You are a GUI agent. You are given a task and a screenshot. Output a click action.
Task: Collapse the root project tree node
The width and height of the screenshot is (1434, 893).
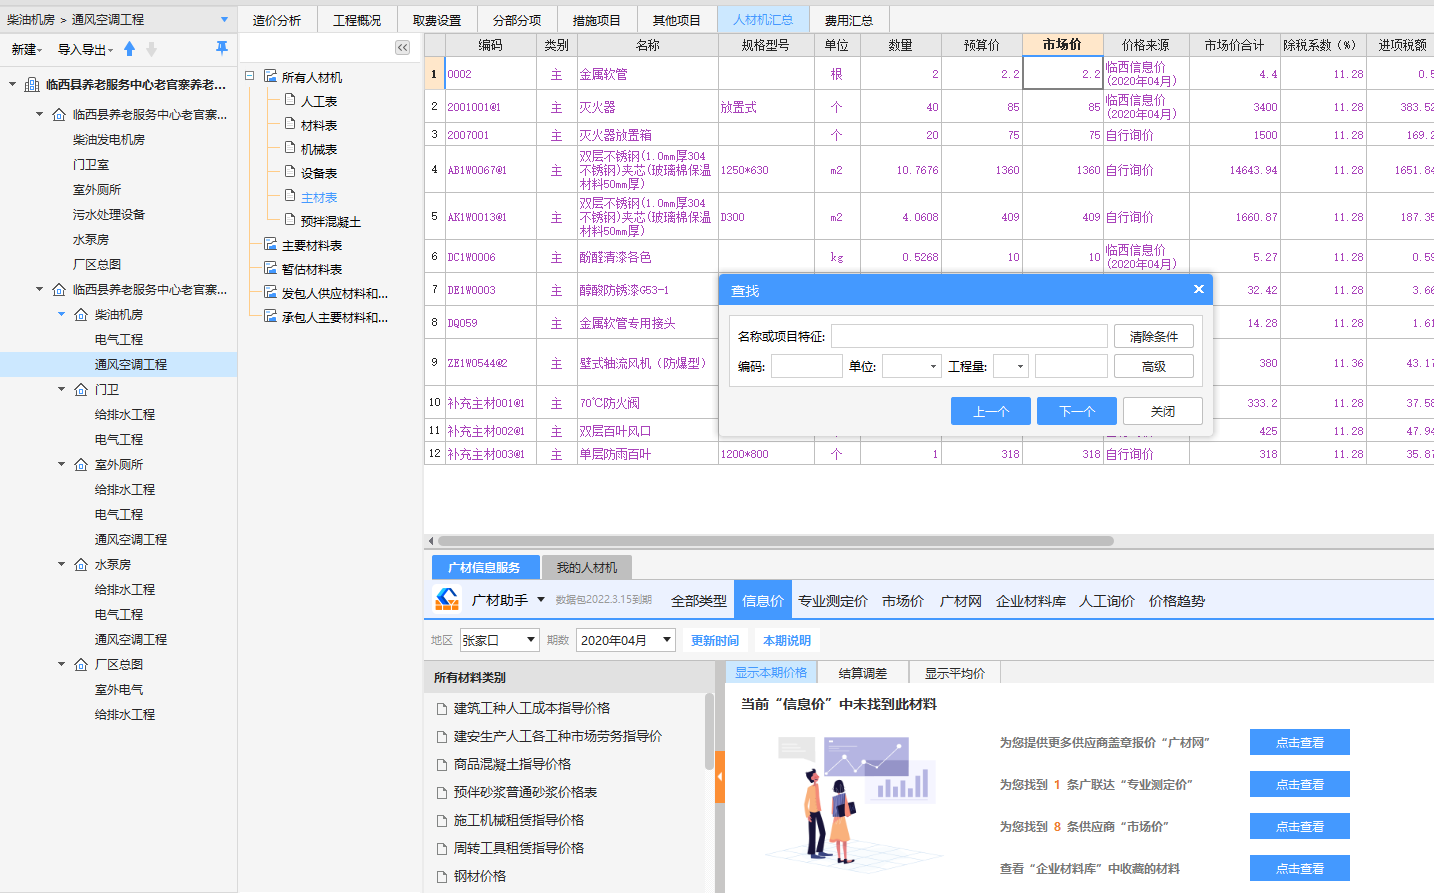click(x=12, y=85)
